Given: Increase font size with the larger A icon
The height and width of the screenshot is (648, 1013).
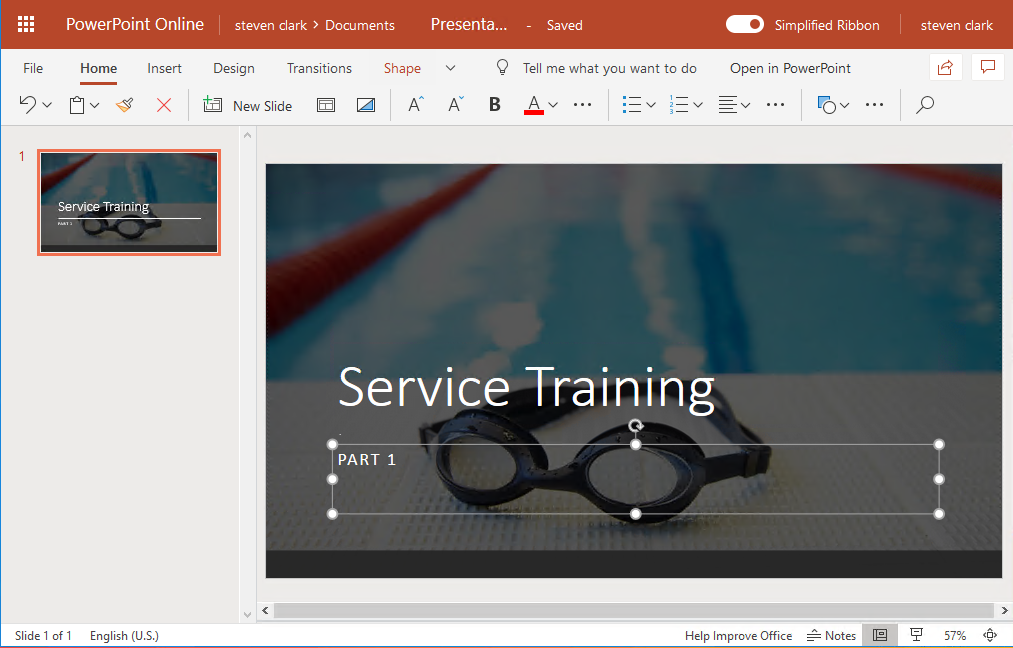Looking at the screenshot, I should pos(416,105).
